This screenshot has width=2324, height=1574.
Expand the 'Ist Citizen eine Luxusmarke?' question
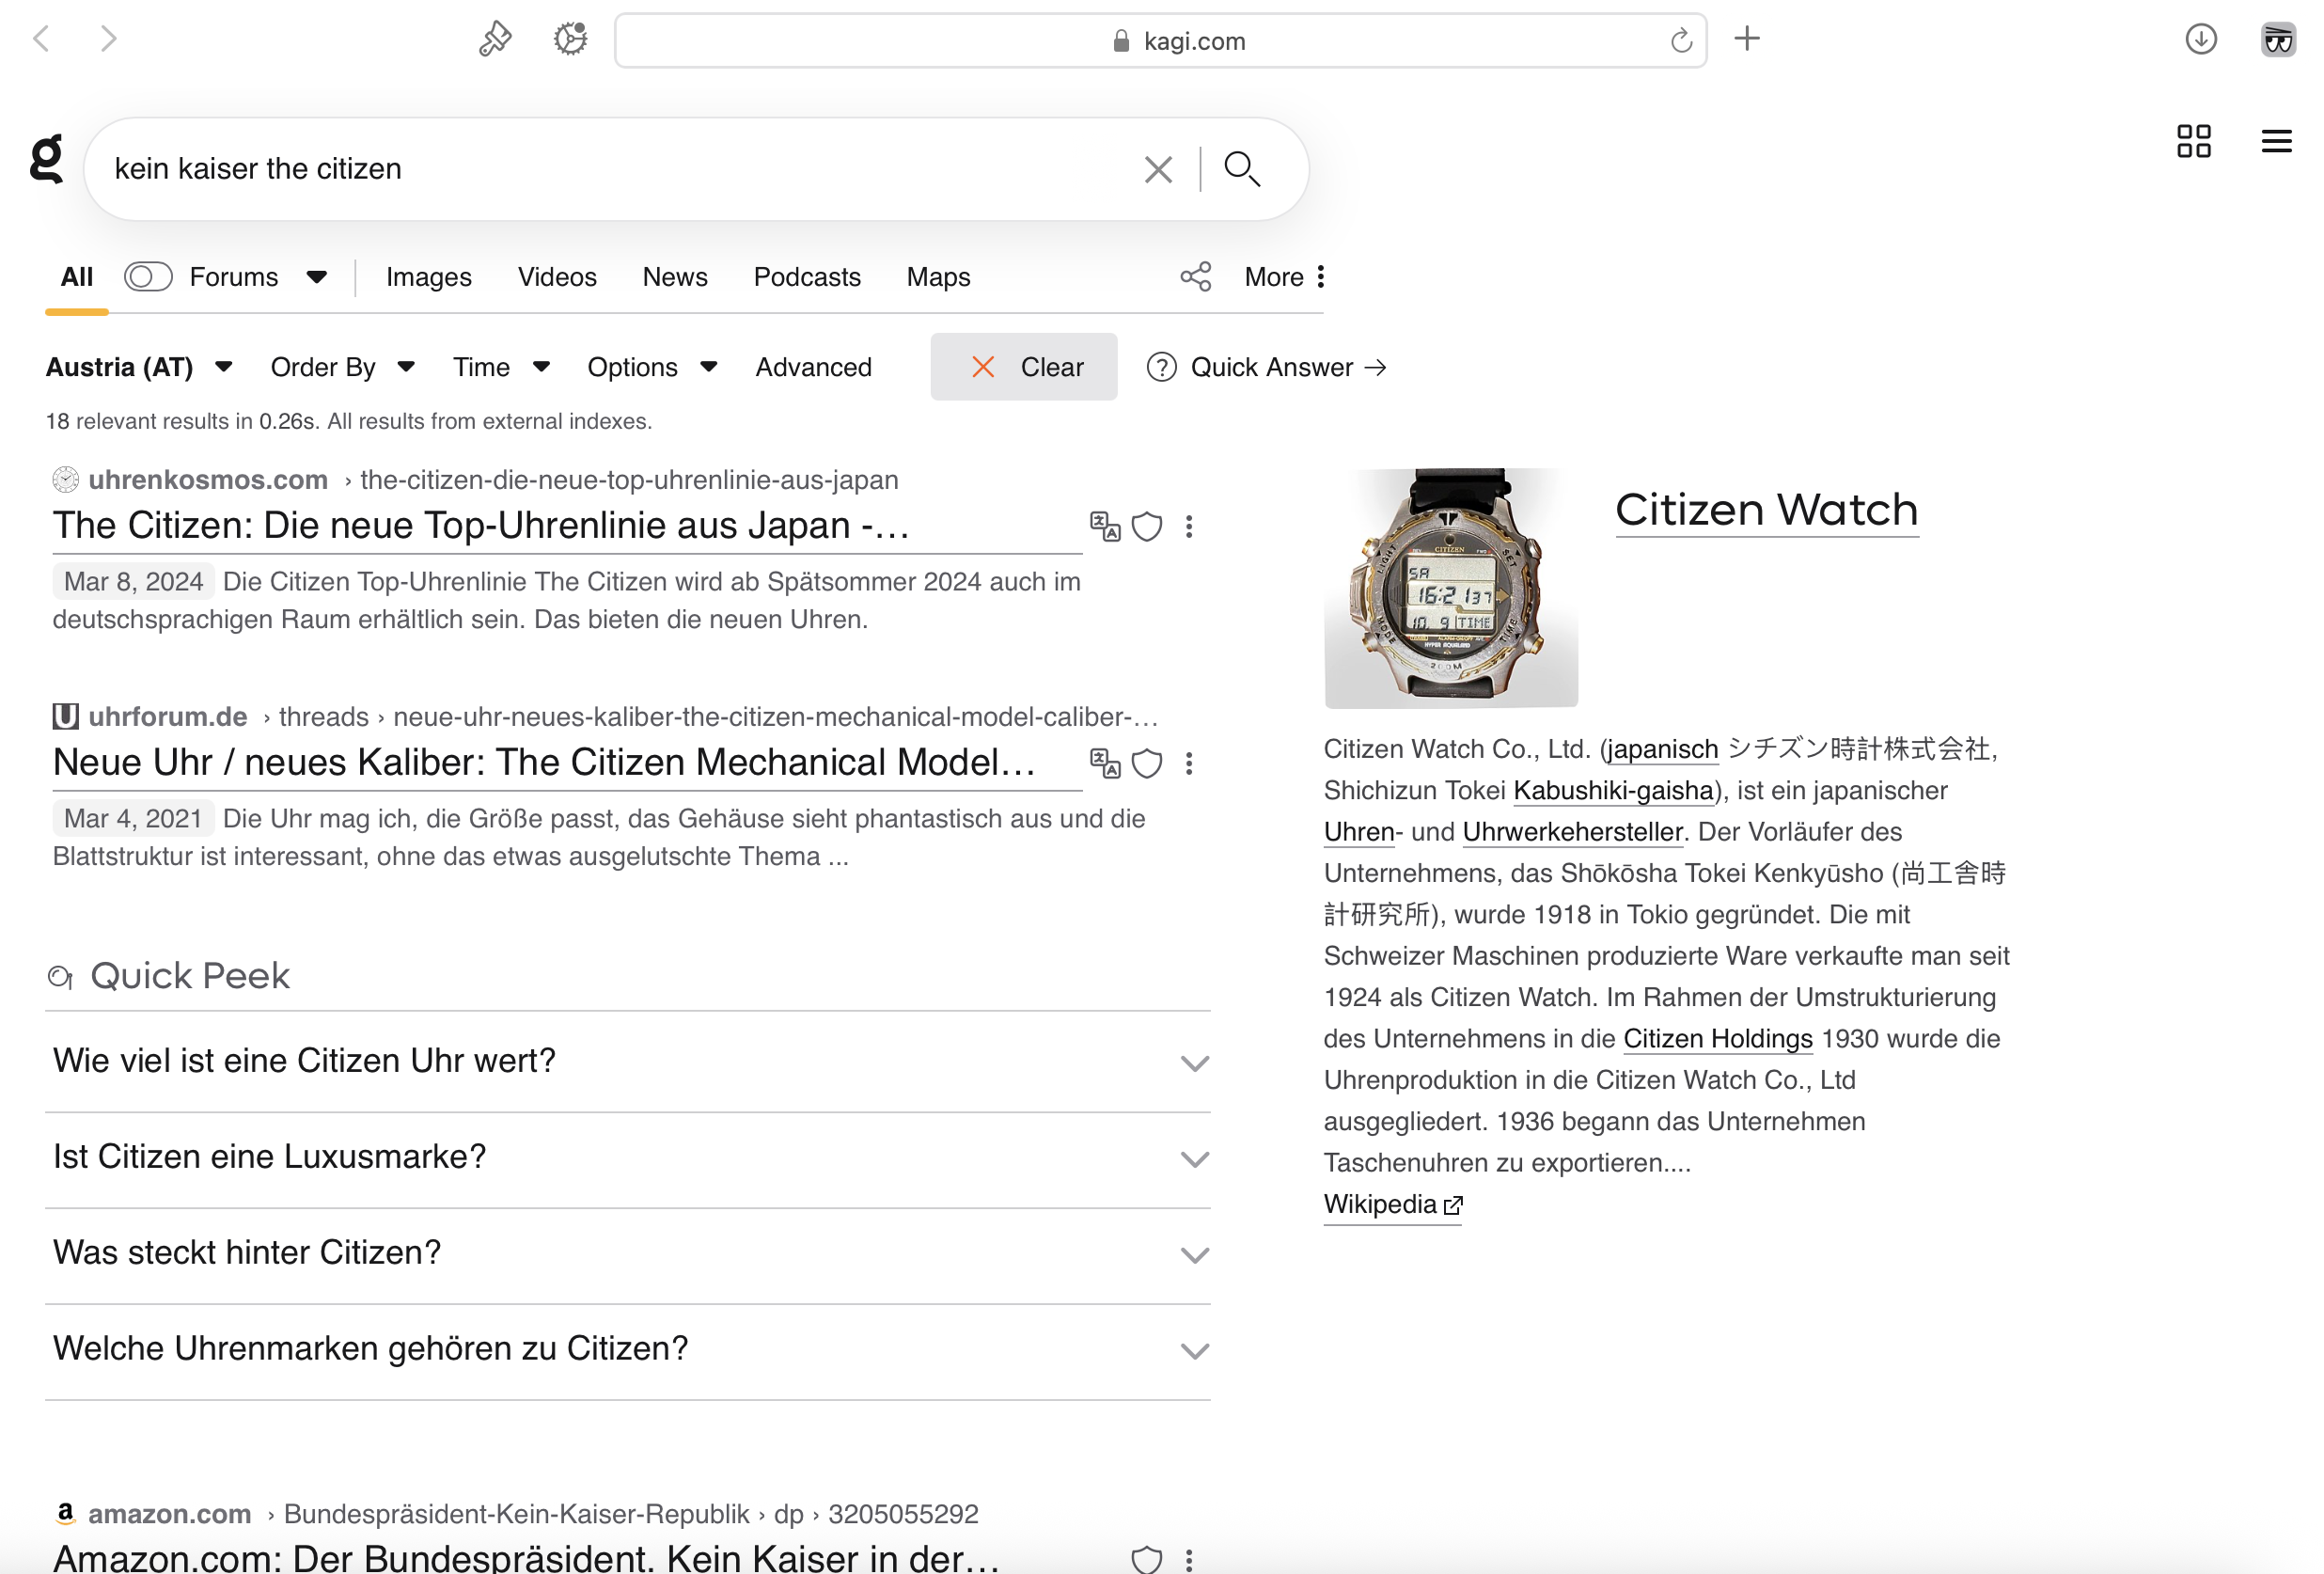[x=627, y=1157]
